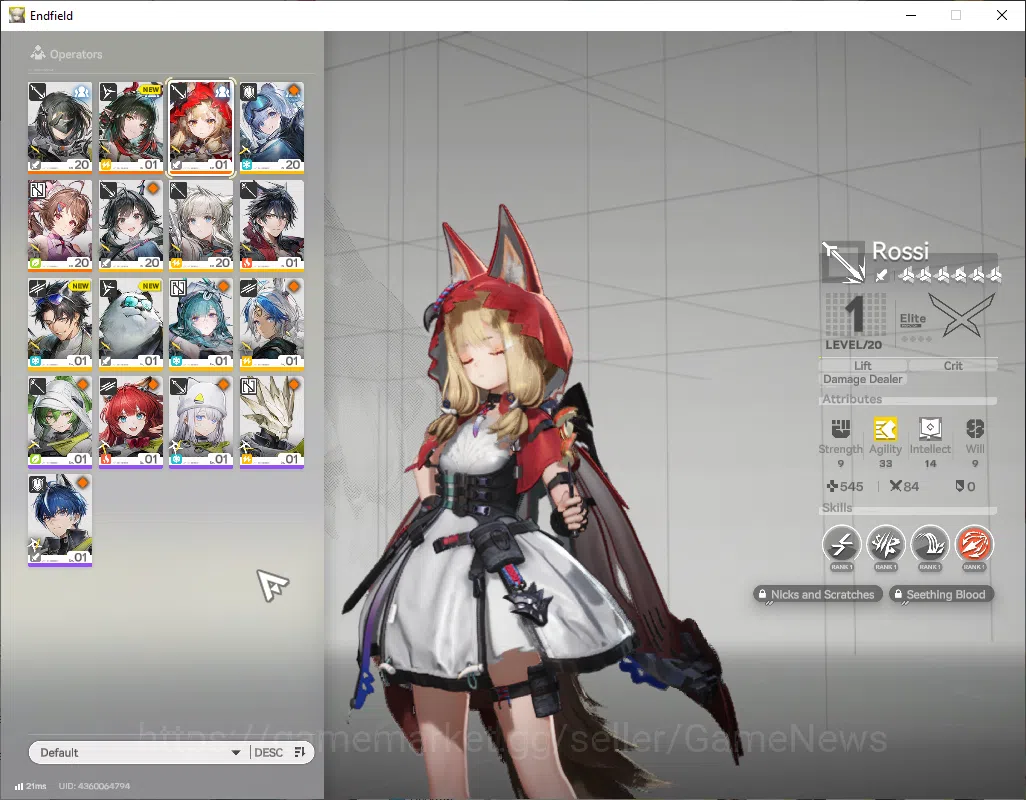Select the panda operator card
The width and height of the screenshot is (1026, 800).
(x=130, y=324)
